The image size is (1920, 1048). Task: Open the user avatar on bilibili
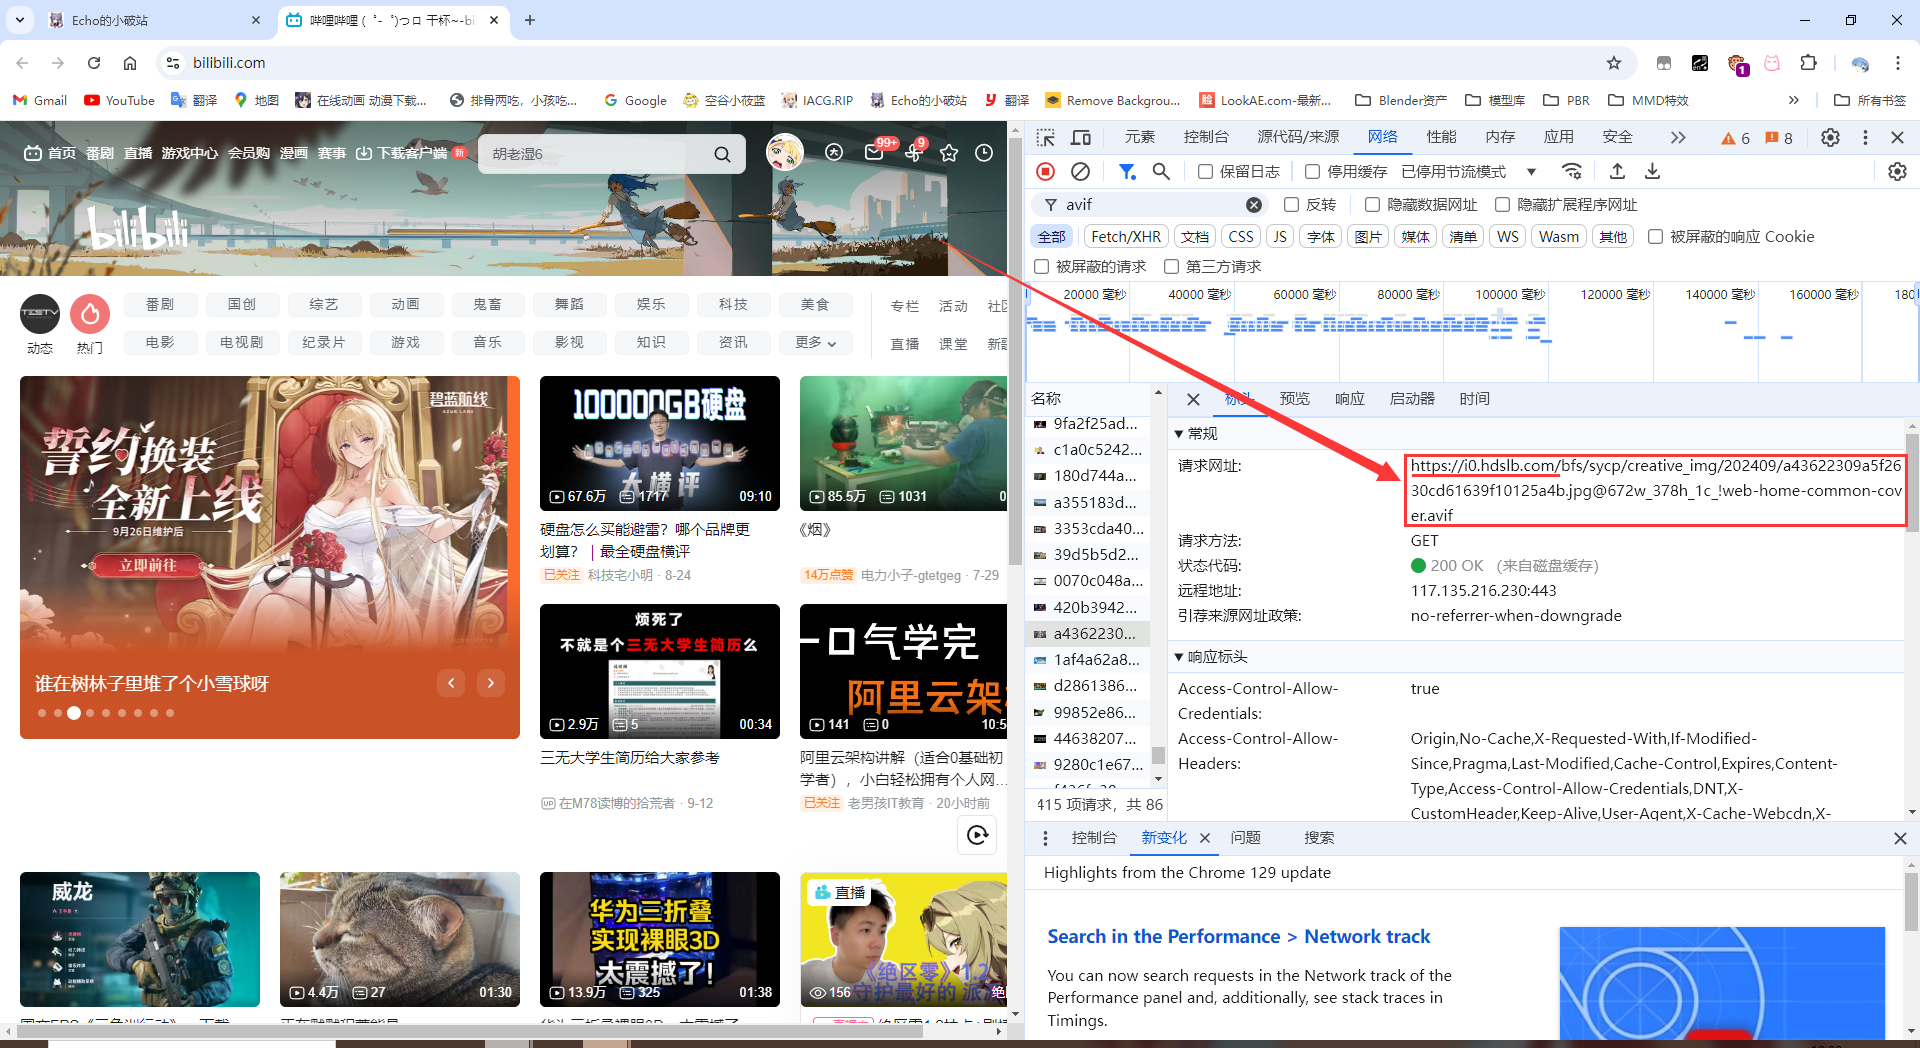pyautogui.click(x=785, y=152)
